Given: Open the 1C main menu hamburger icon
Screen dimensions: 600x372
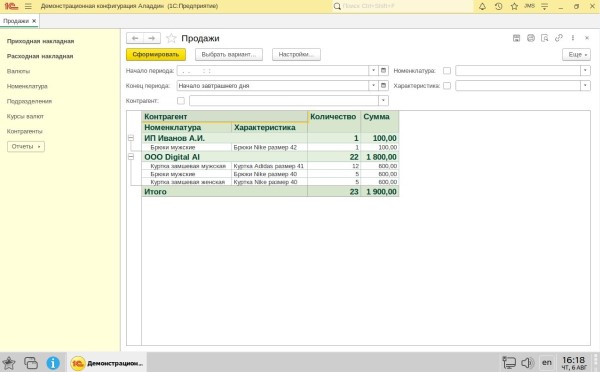Looking at the screenshot, I should [x=28, y=7].
